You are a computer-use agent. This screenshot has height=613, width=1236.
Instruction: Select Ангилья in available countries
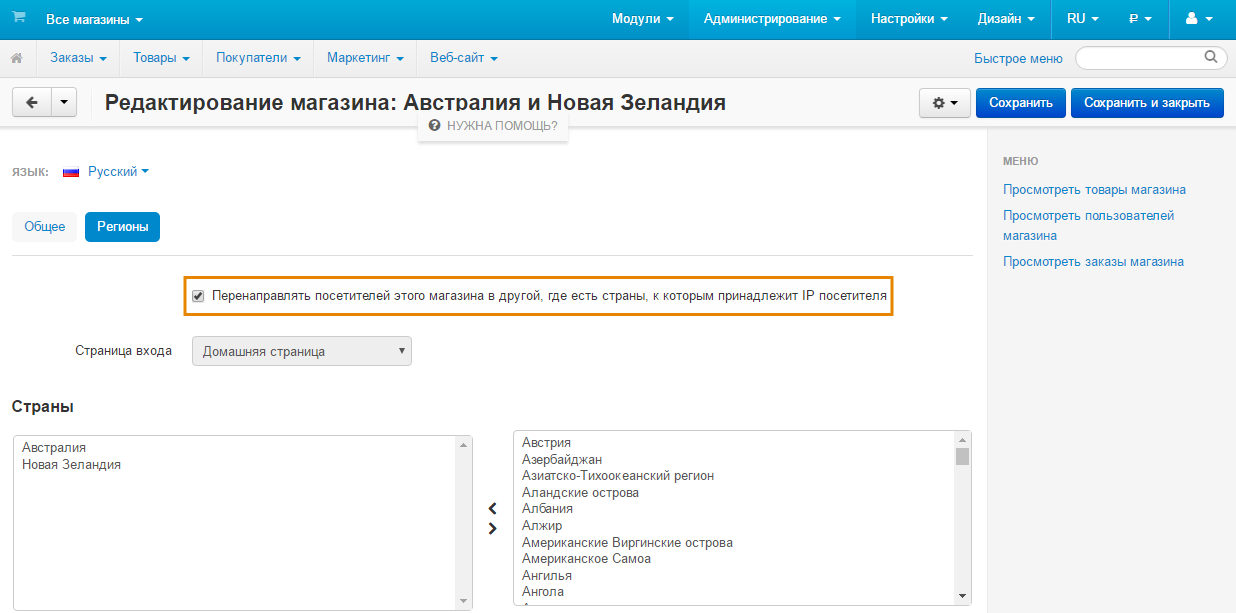pyautogui.click(x=547, y=575)
